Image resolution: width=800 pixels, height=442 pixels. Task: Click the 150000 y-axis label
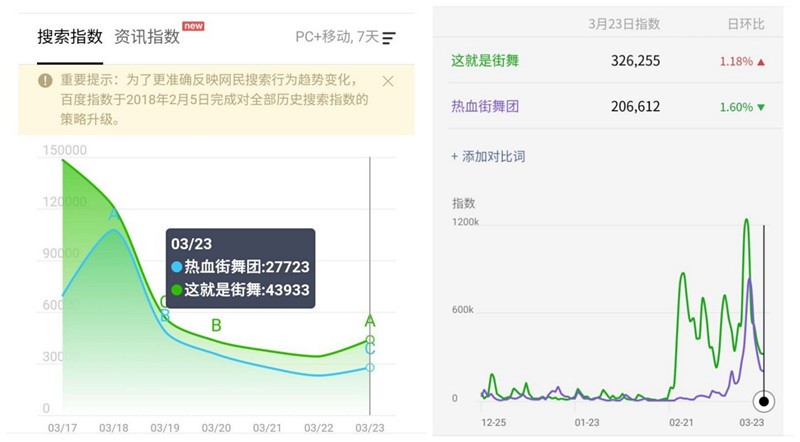click(65, 150)
